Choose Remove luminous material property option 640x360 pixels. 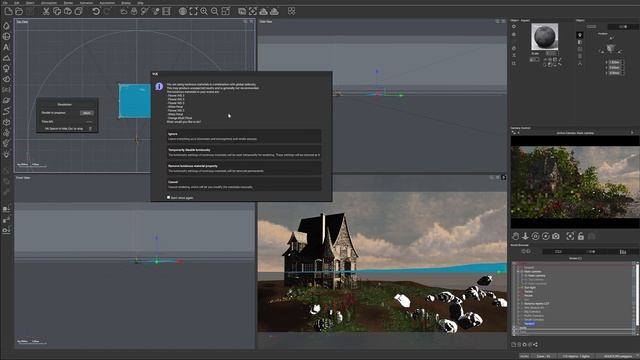pos(244,169)
